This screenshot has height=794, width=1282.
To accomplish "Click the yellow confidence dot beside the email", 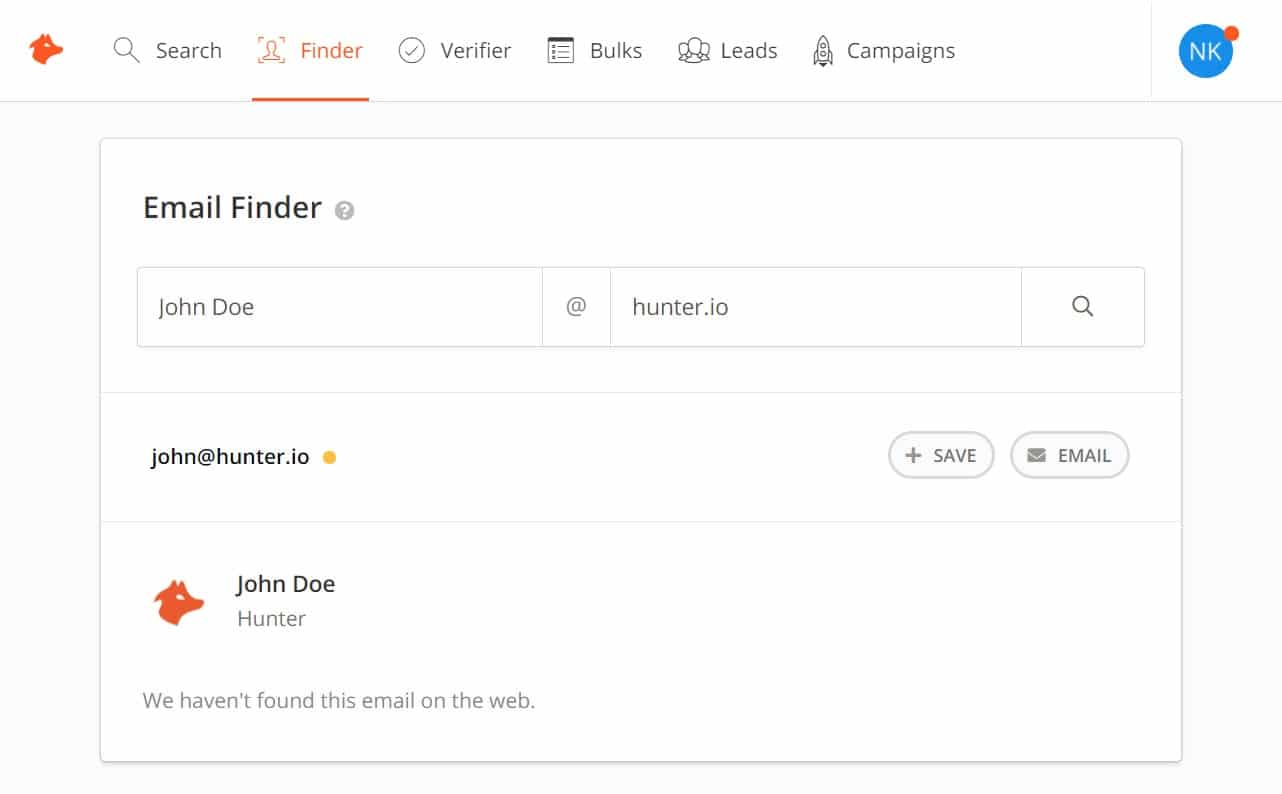I will (x=329, y=458).
